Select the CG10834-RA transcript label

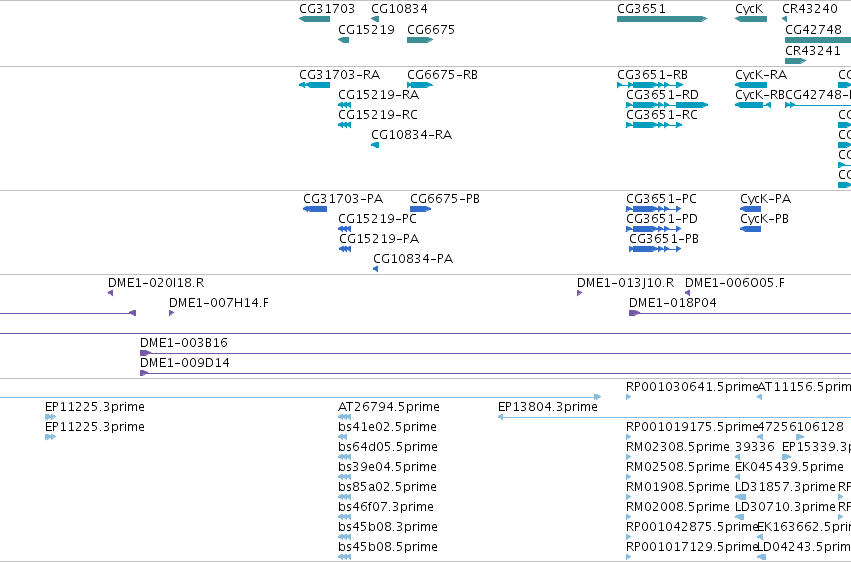[411, 135]
